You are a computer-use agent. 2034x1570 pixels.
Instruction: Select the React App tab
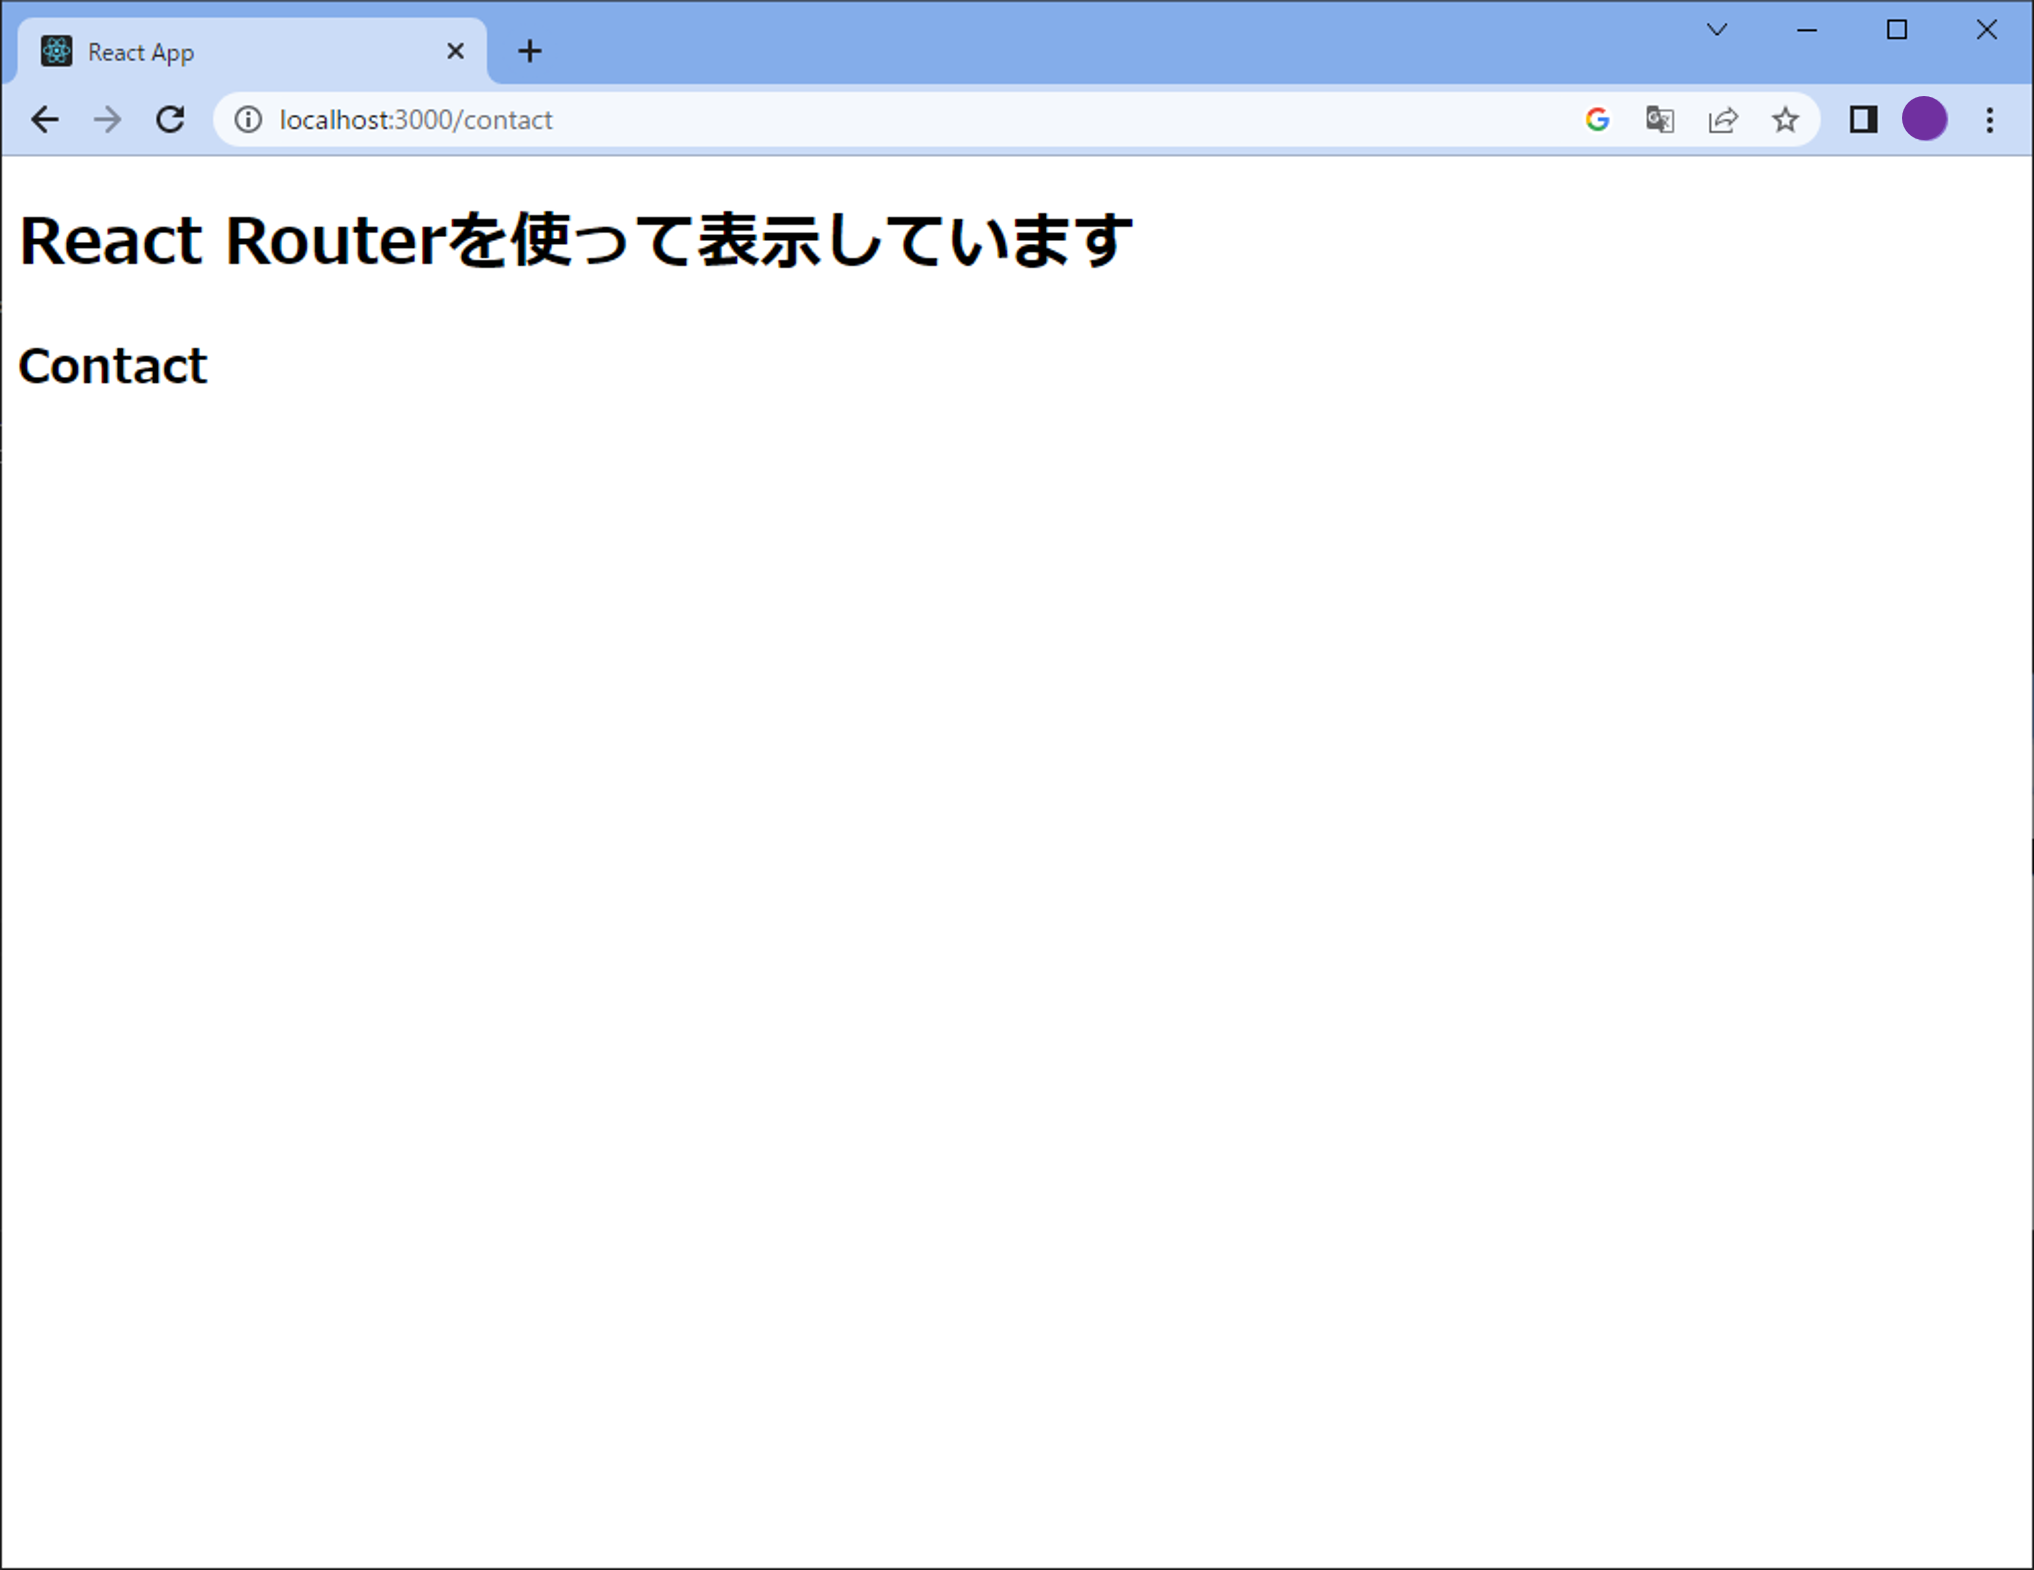click(252, 51)
